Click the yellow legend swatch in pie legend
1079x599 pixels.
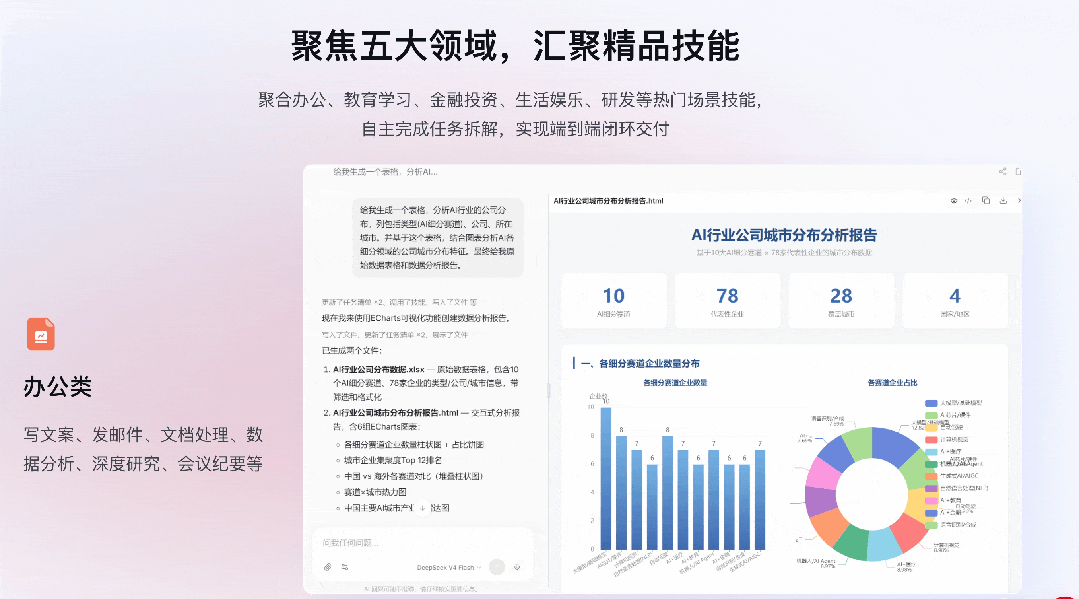931,428
